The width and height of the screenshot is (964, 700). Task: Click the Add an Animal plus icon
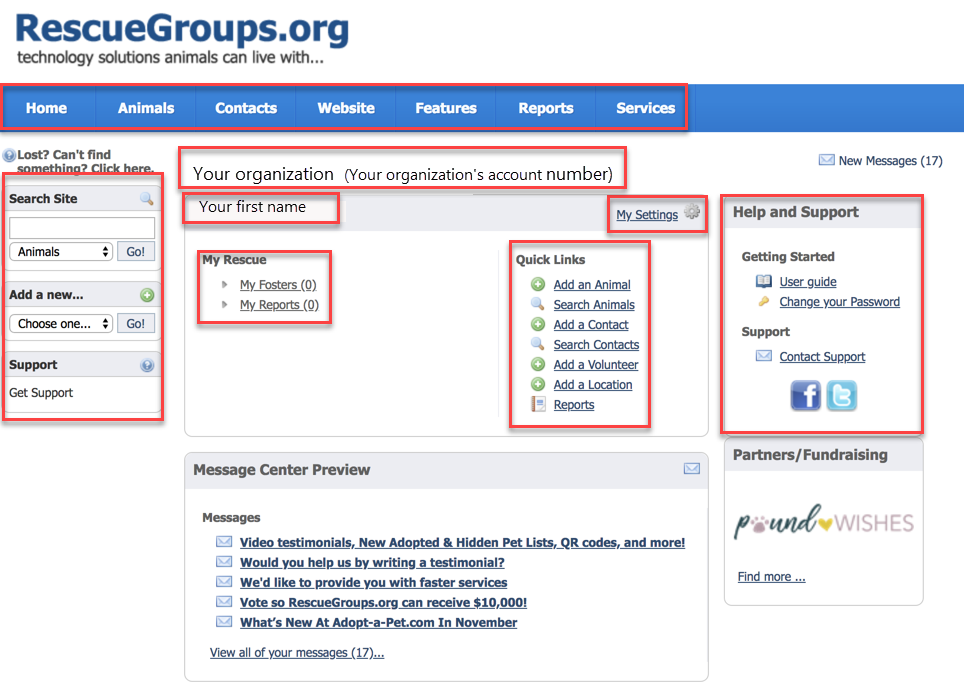coord(538,284)
